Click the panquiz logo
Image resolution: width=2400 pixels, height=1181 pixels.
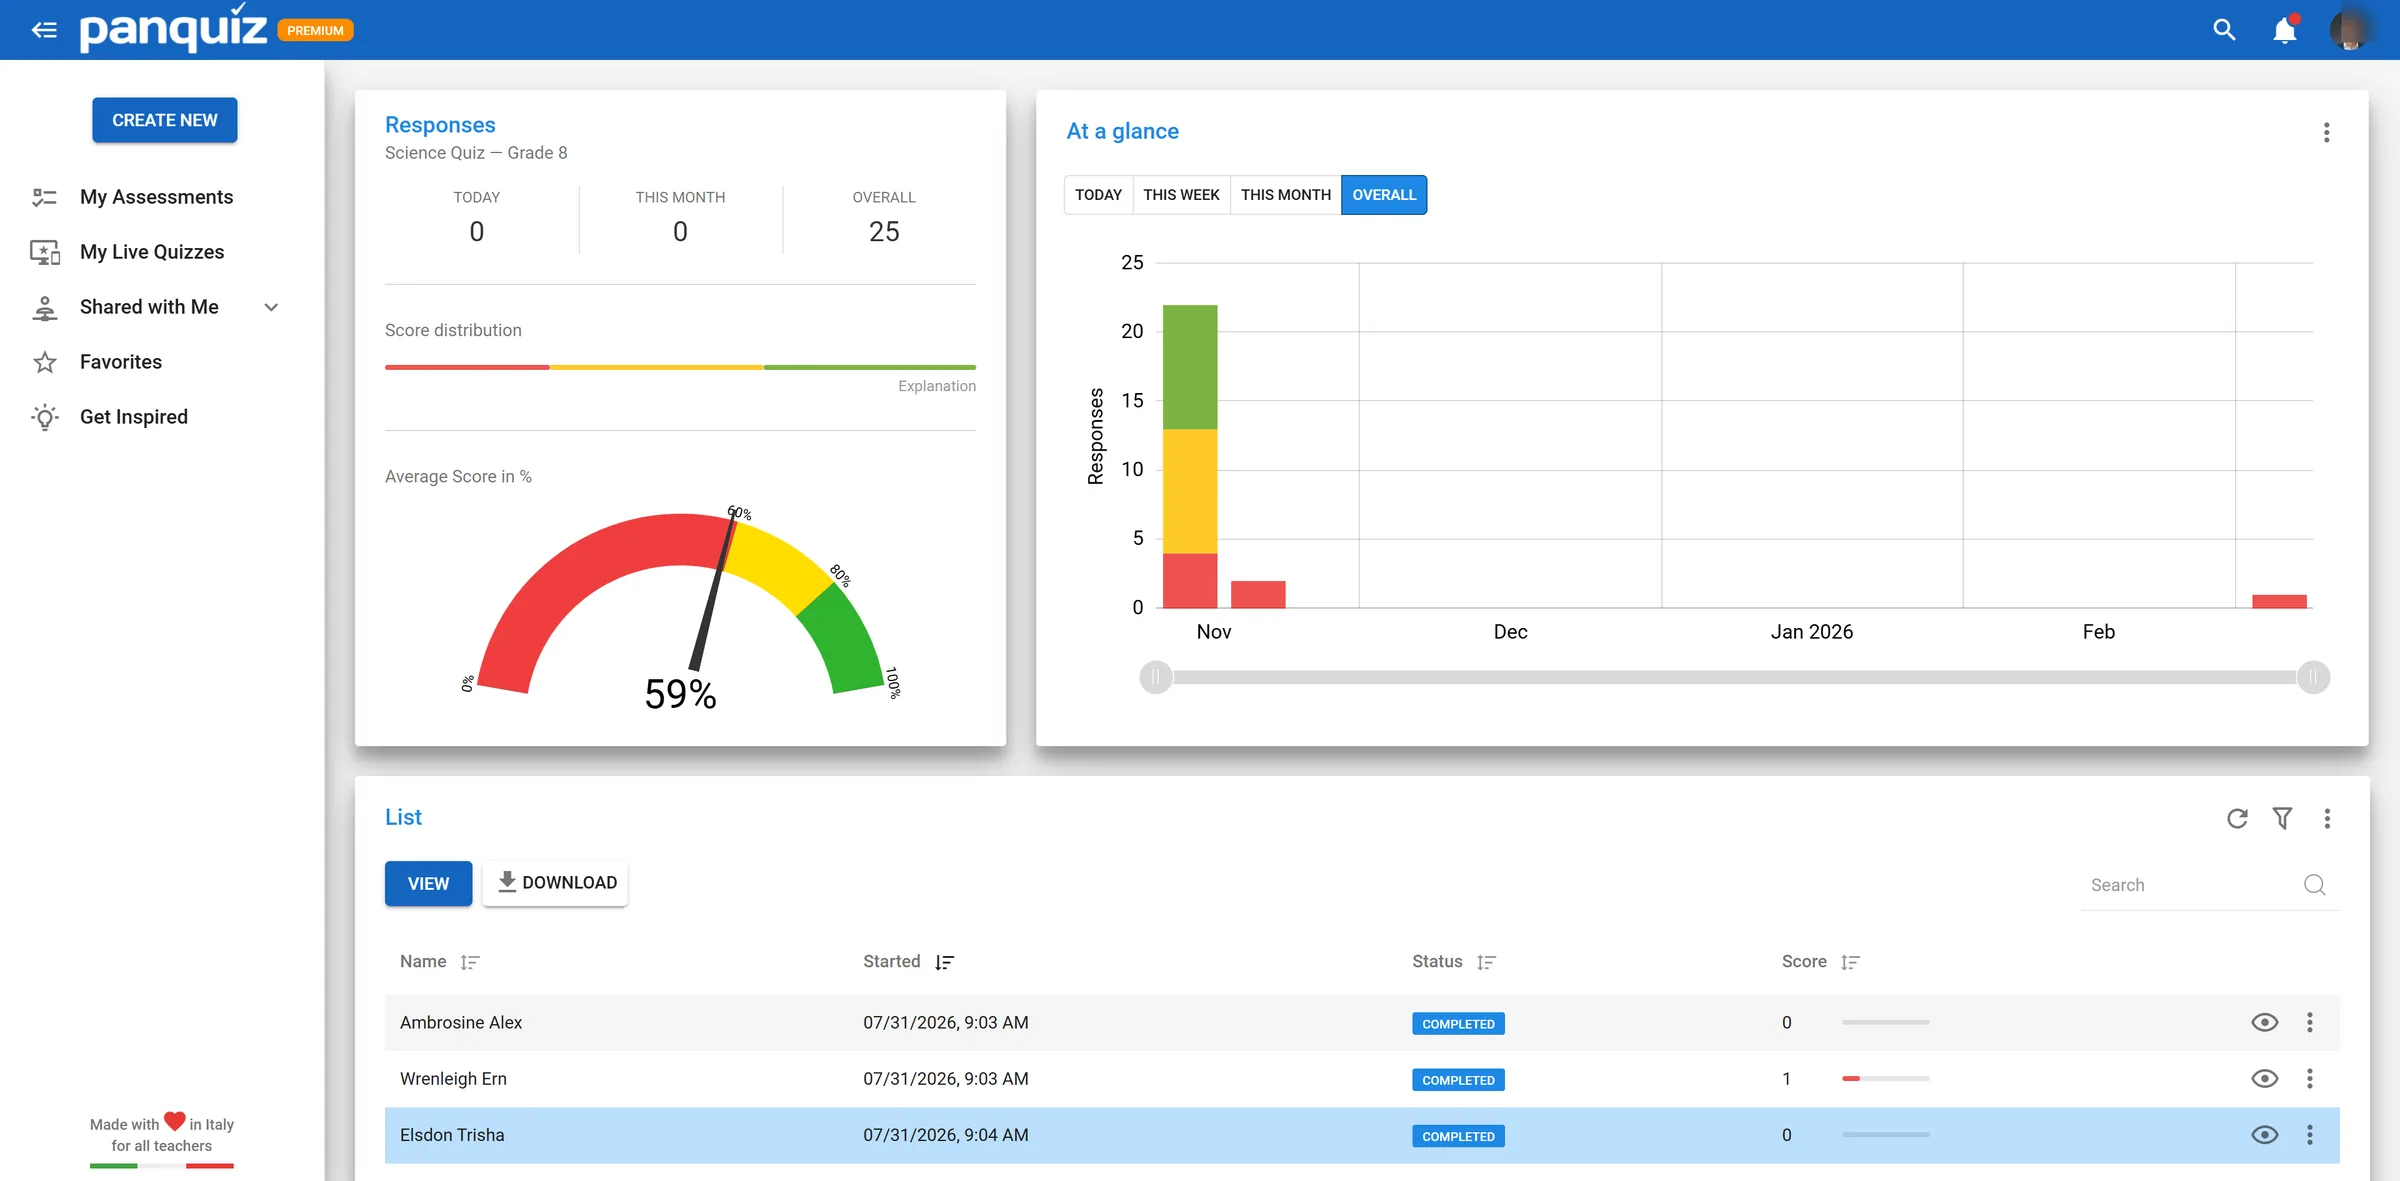click(x=173, y=28)
